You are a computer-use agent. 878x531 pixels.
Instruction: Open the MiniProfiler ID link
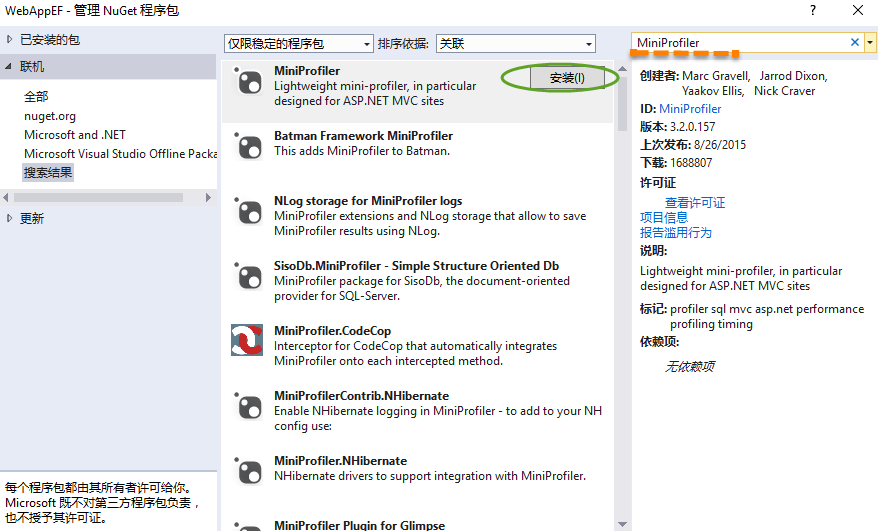(x=690, y=109)
